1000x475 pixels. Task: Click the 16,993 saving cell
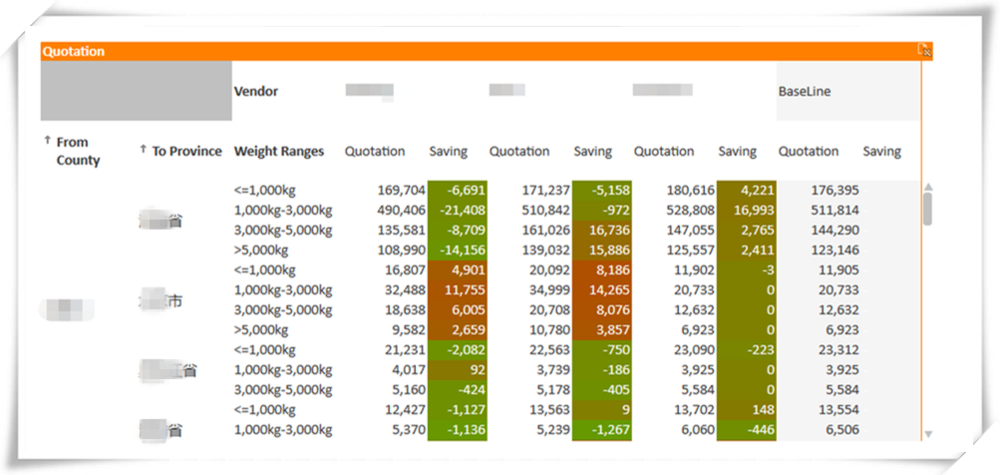click(x=745, y=210)
